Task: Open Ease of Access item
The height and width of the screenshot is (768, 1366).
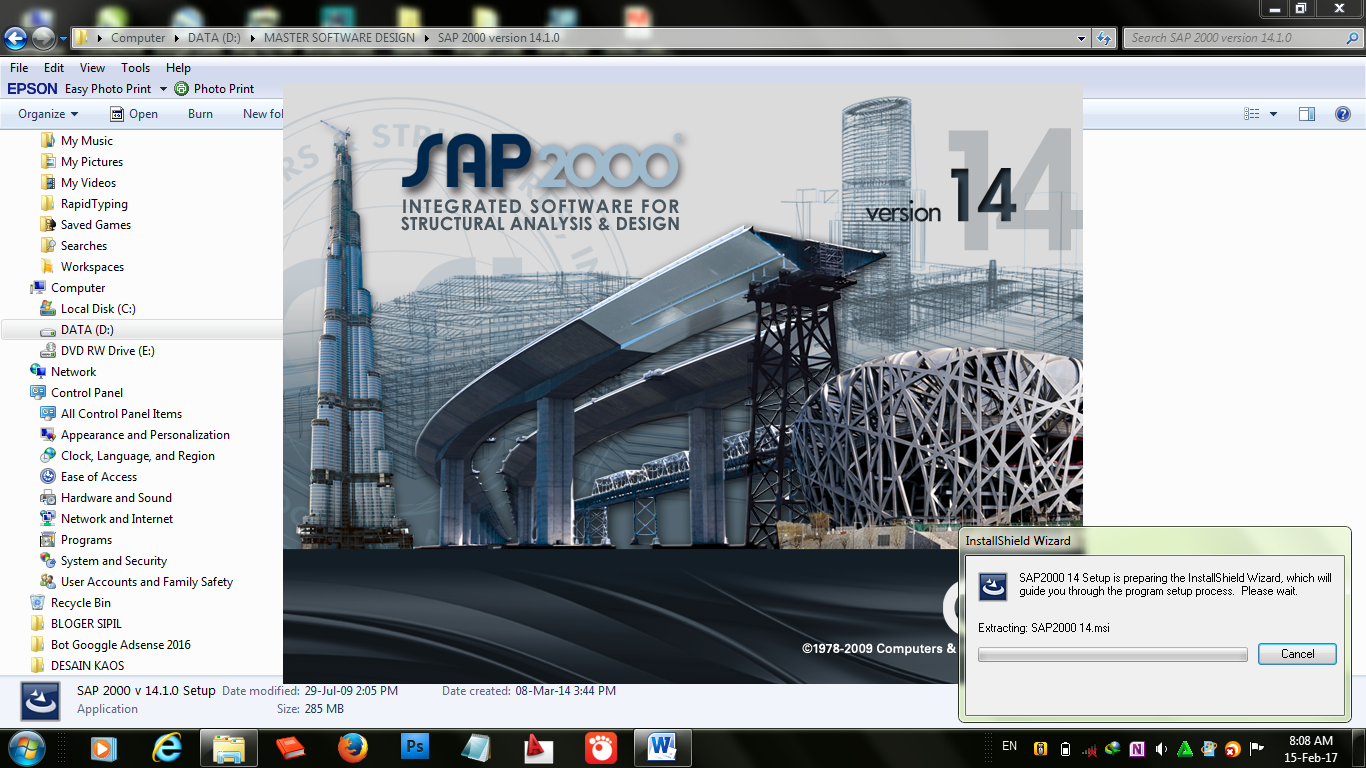Action: (98, 477)
